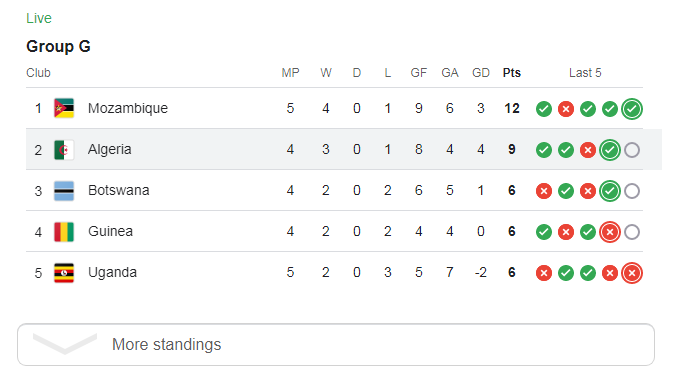This screenshot has height=369, width=677.
Task: Expand the More standings section
Action: coord(336,344)
